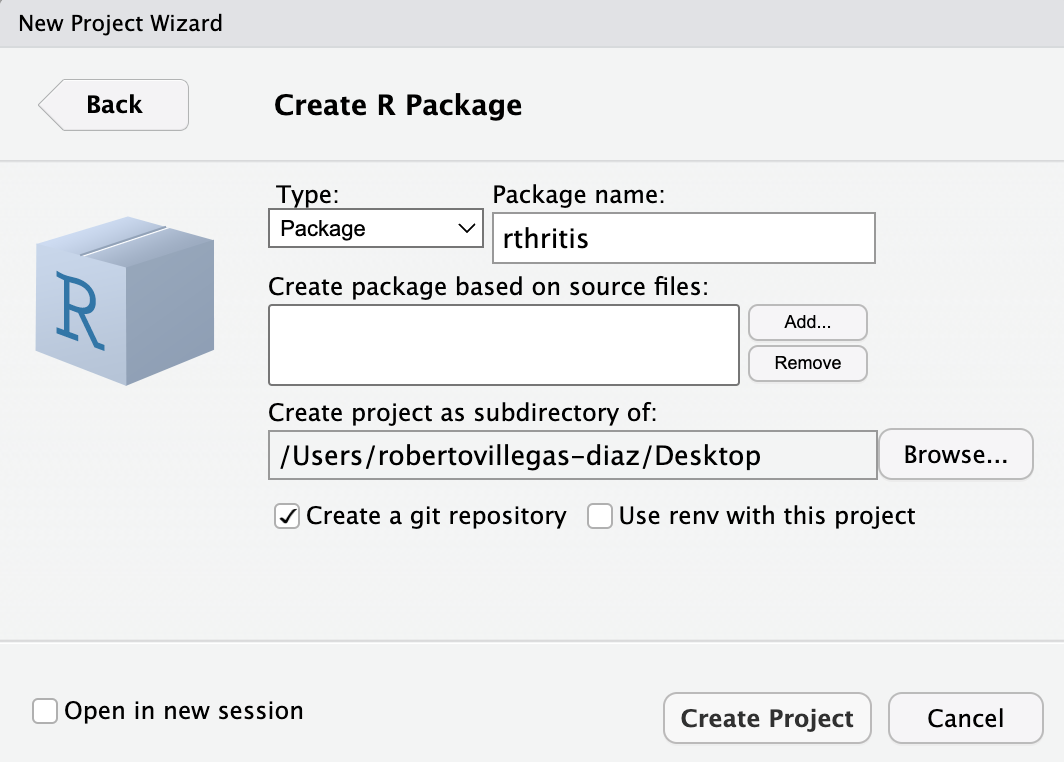Enable Use renv with this project
1064x762 pixels.
[600, 517]
